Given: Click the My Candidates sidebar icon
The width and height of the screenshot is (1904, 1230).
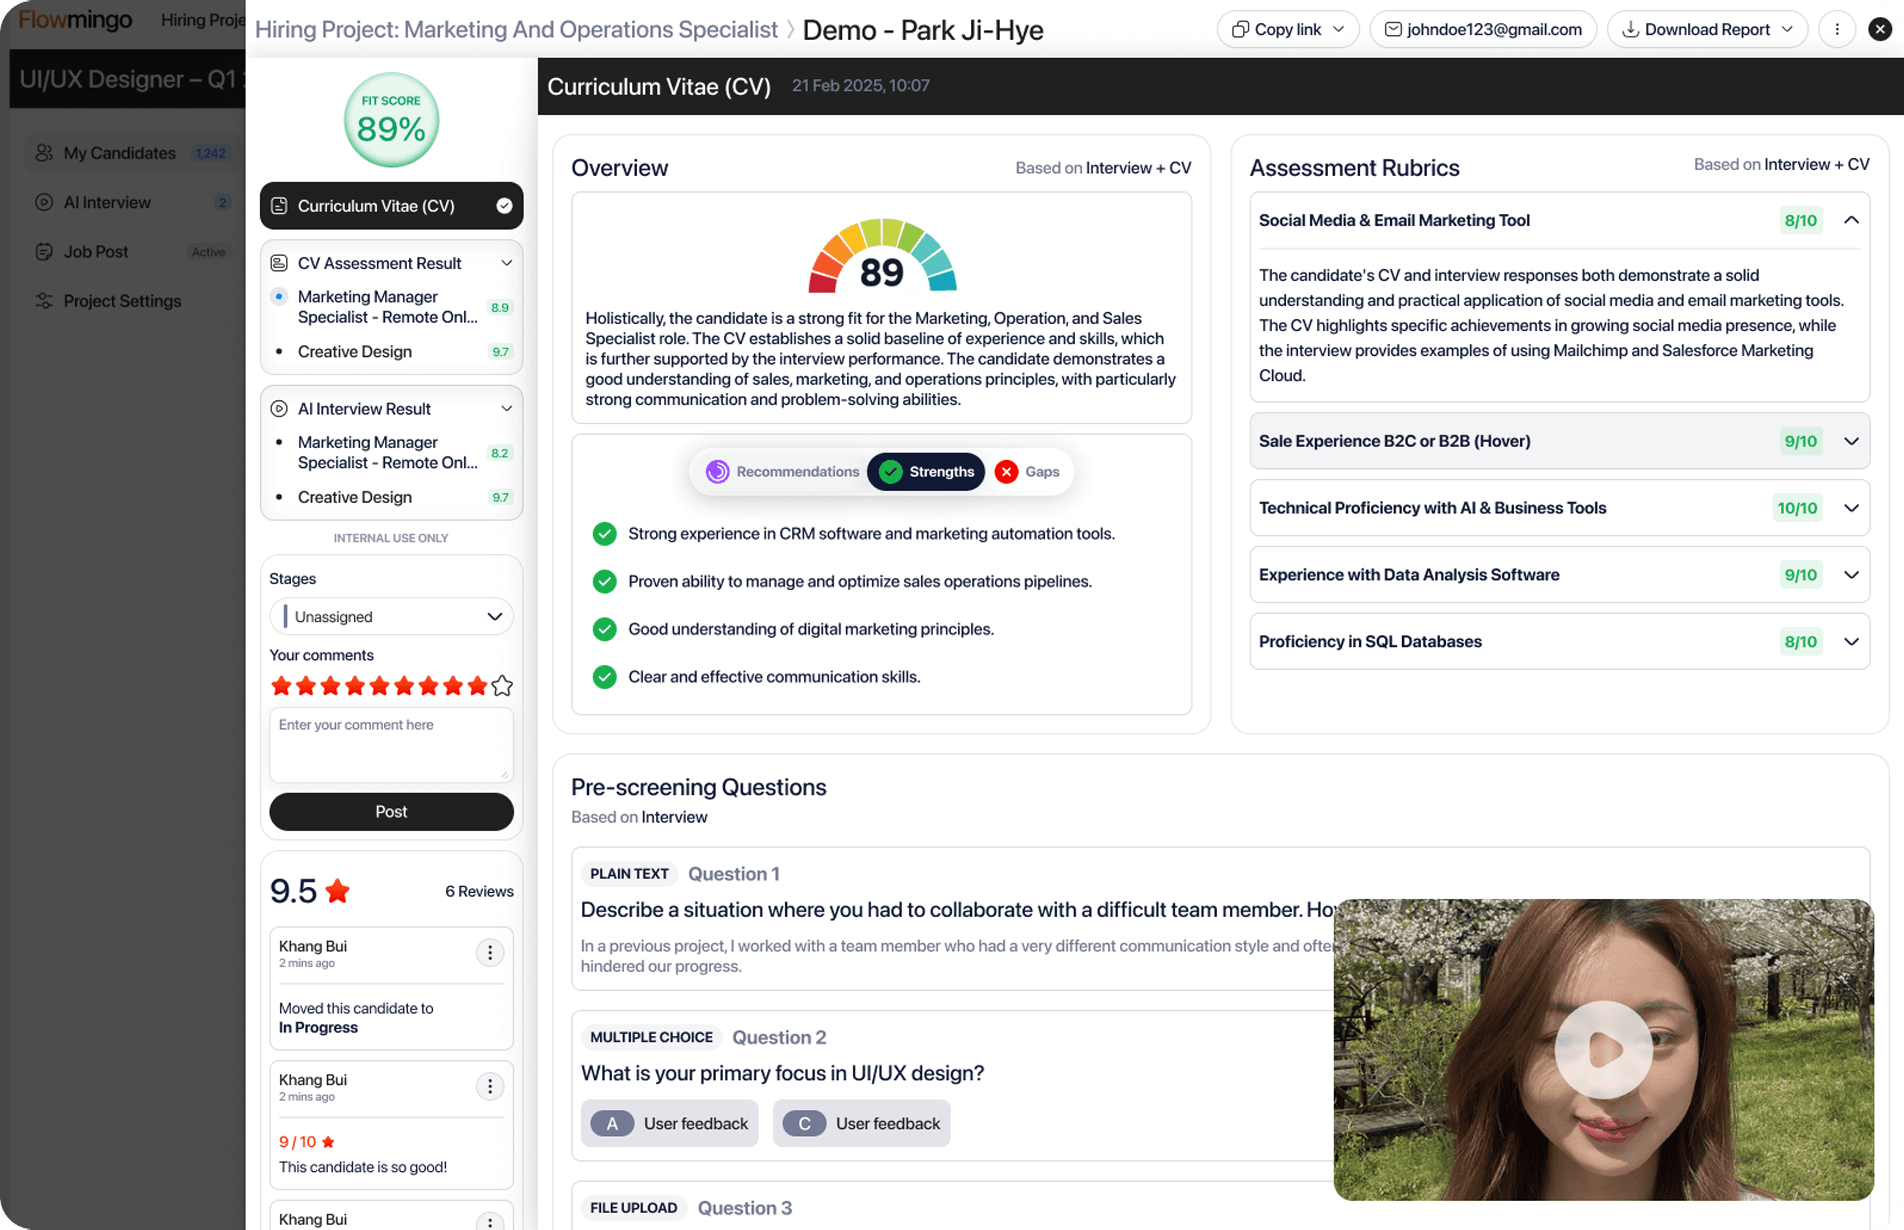Looking at the screenshot, I should click(x=44, y=153).
